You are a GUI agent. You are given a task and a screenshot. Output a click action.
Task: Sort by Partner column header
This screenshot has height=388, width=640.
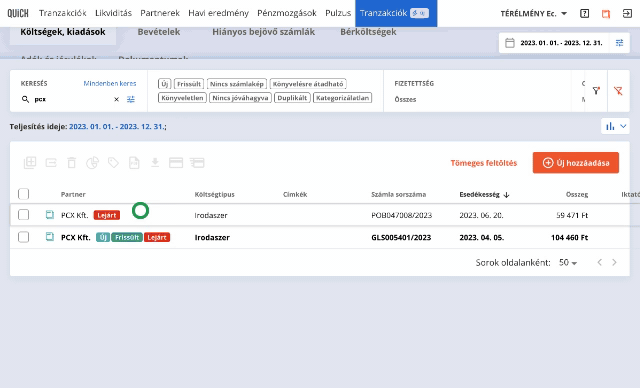point(73,195)
